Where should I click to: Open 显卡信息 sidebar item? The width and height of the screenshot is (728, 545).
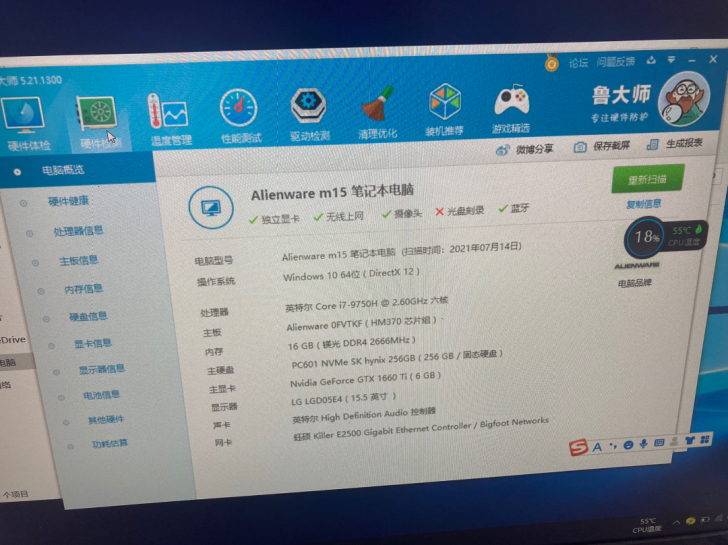point(92,344)
